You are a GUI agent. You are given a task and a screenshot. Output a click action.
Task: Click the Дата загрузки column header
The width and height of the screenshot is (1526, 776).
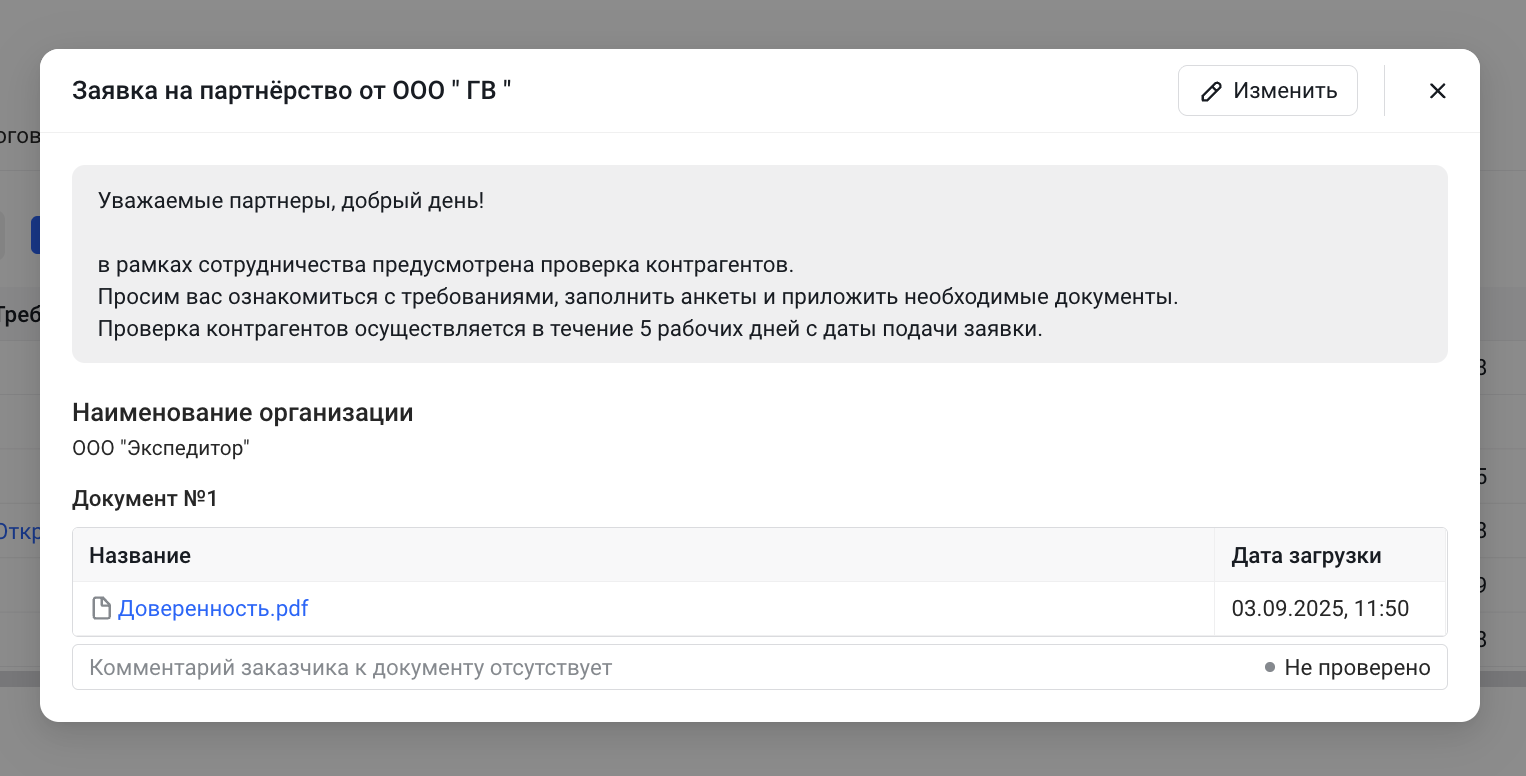pyautogui.click(x=1306, y=555)
